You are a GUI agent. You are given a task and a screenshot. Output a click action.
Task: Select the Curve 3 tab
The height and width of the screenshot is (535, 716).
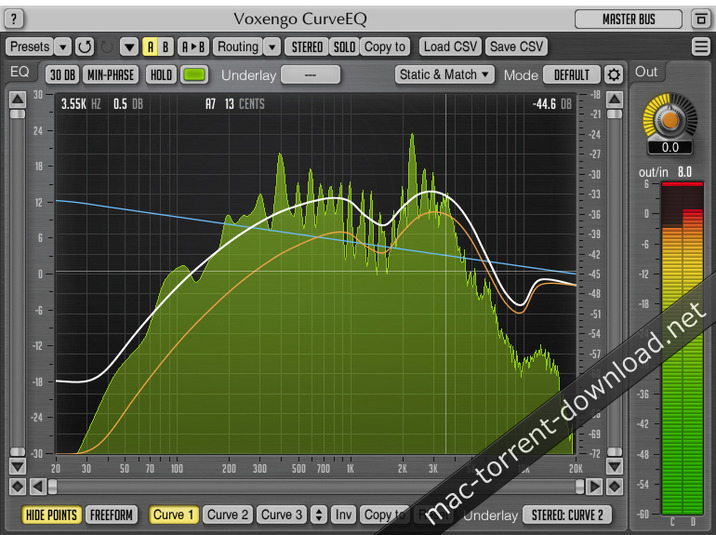tap(281, 515)
